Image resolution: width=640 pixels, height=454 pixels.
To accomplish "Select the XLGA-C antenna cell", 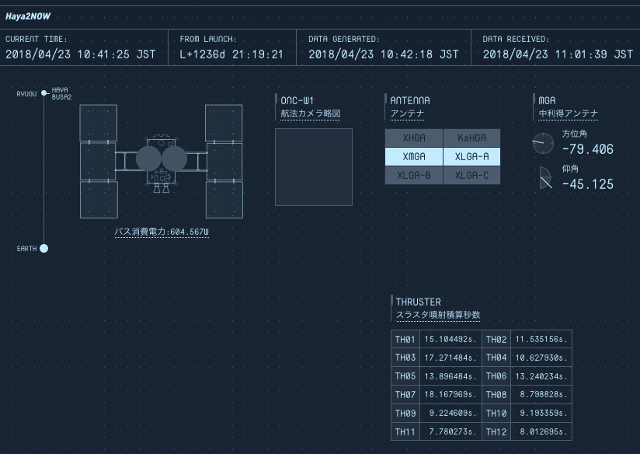I will coord(470,175).
